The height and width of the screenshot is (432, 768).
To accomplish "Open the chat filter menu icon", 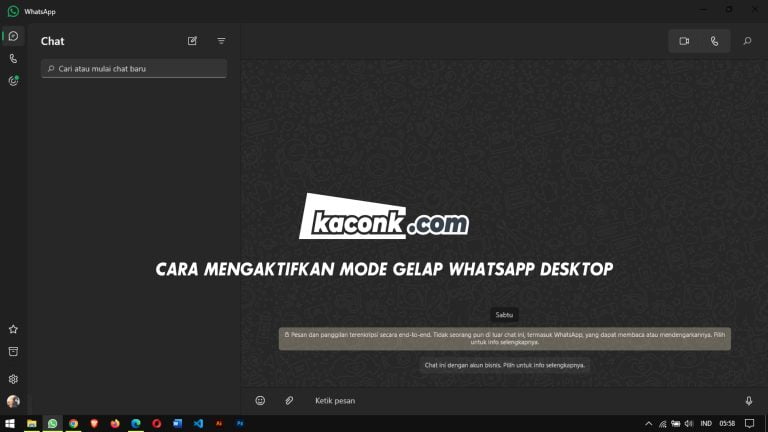I will point(221,41).
